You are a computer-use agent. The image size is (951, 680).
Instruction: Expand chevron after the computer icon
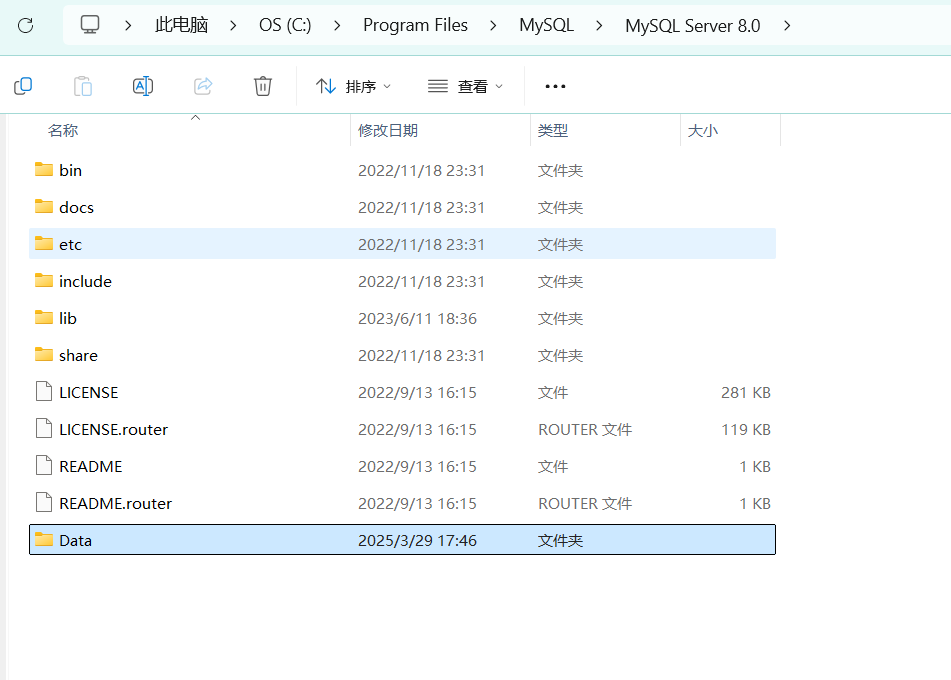[128, 25]
